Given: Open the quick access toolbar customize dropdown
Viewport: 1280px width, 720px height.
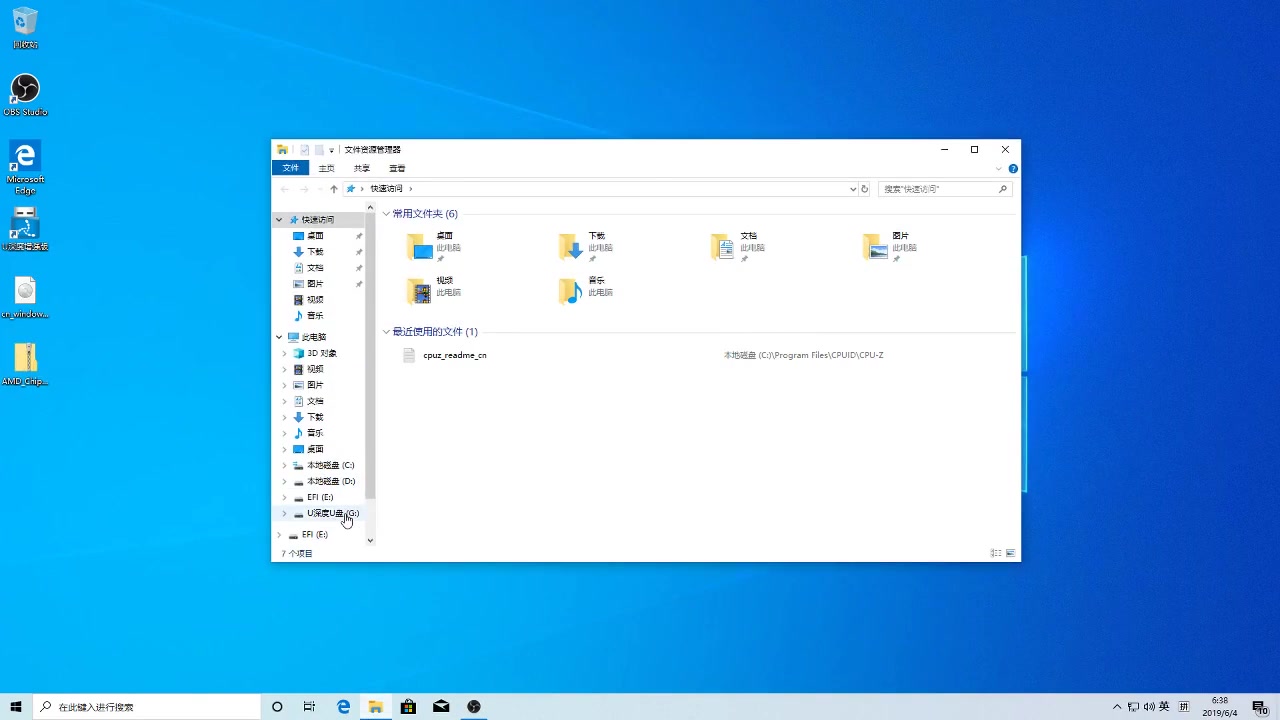Looking at the screenshot, I should coord(331,150).
